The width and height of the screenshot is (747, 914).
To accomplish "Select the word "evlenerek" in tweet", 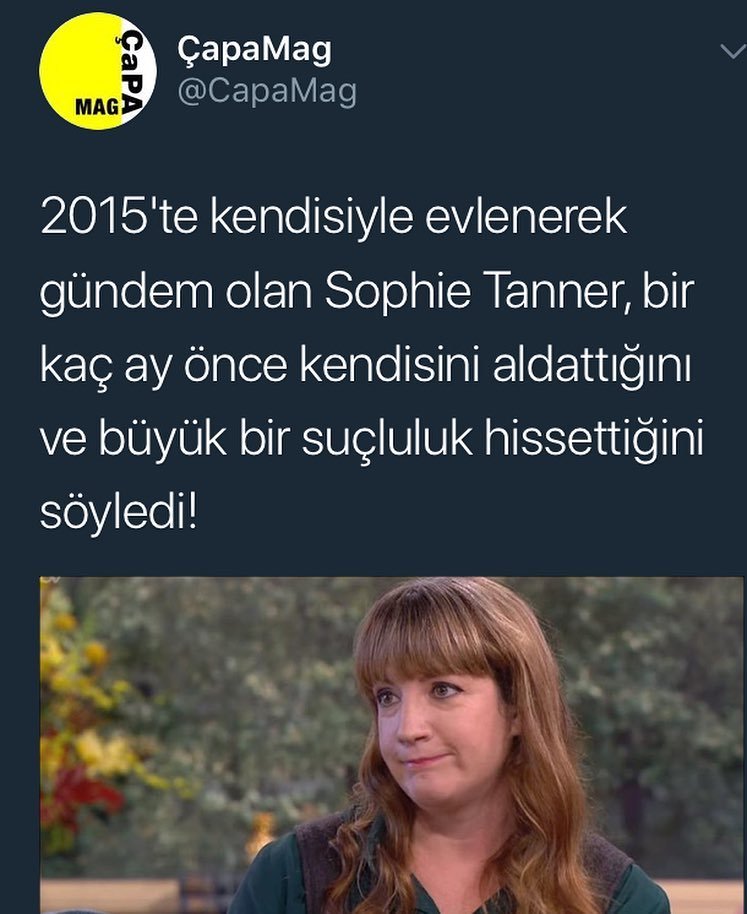I will tap(526, 217).
